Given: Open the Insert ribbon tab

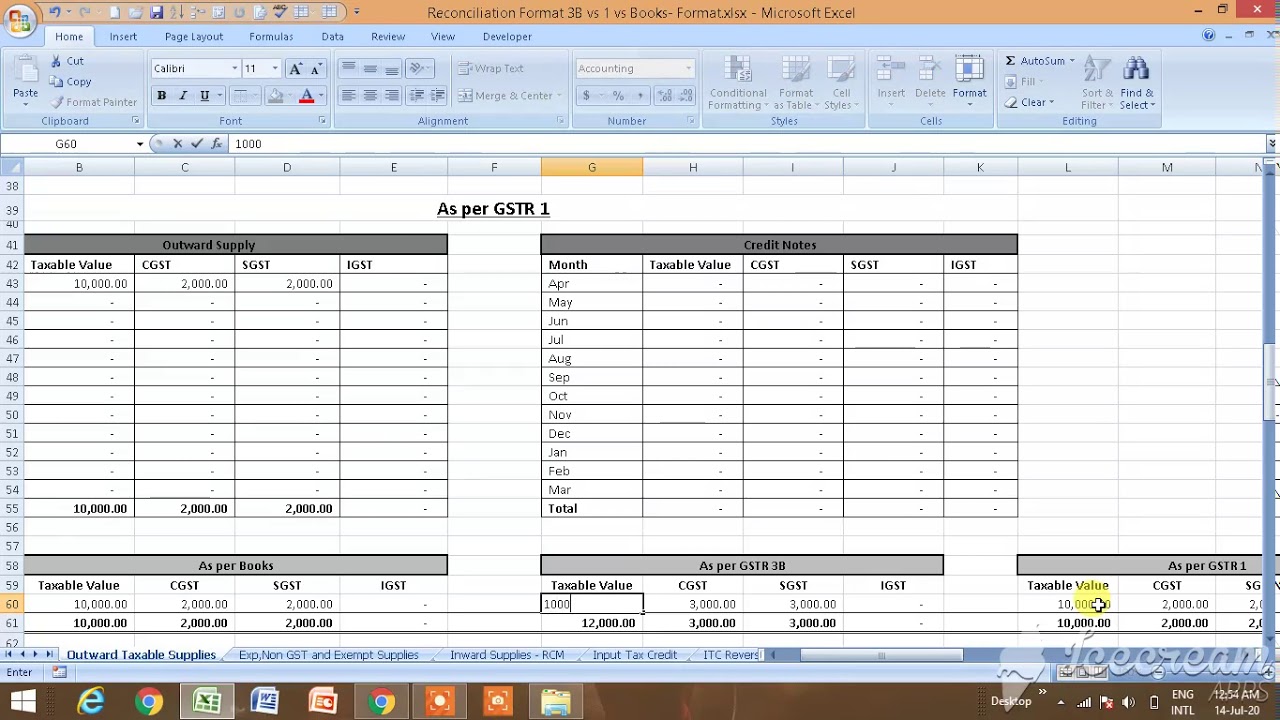Looking at the screenshot, I should tap(123, 36).
